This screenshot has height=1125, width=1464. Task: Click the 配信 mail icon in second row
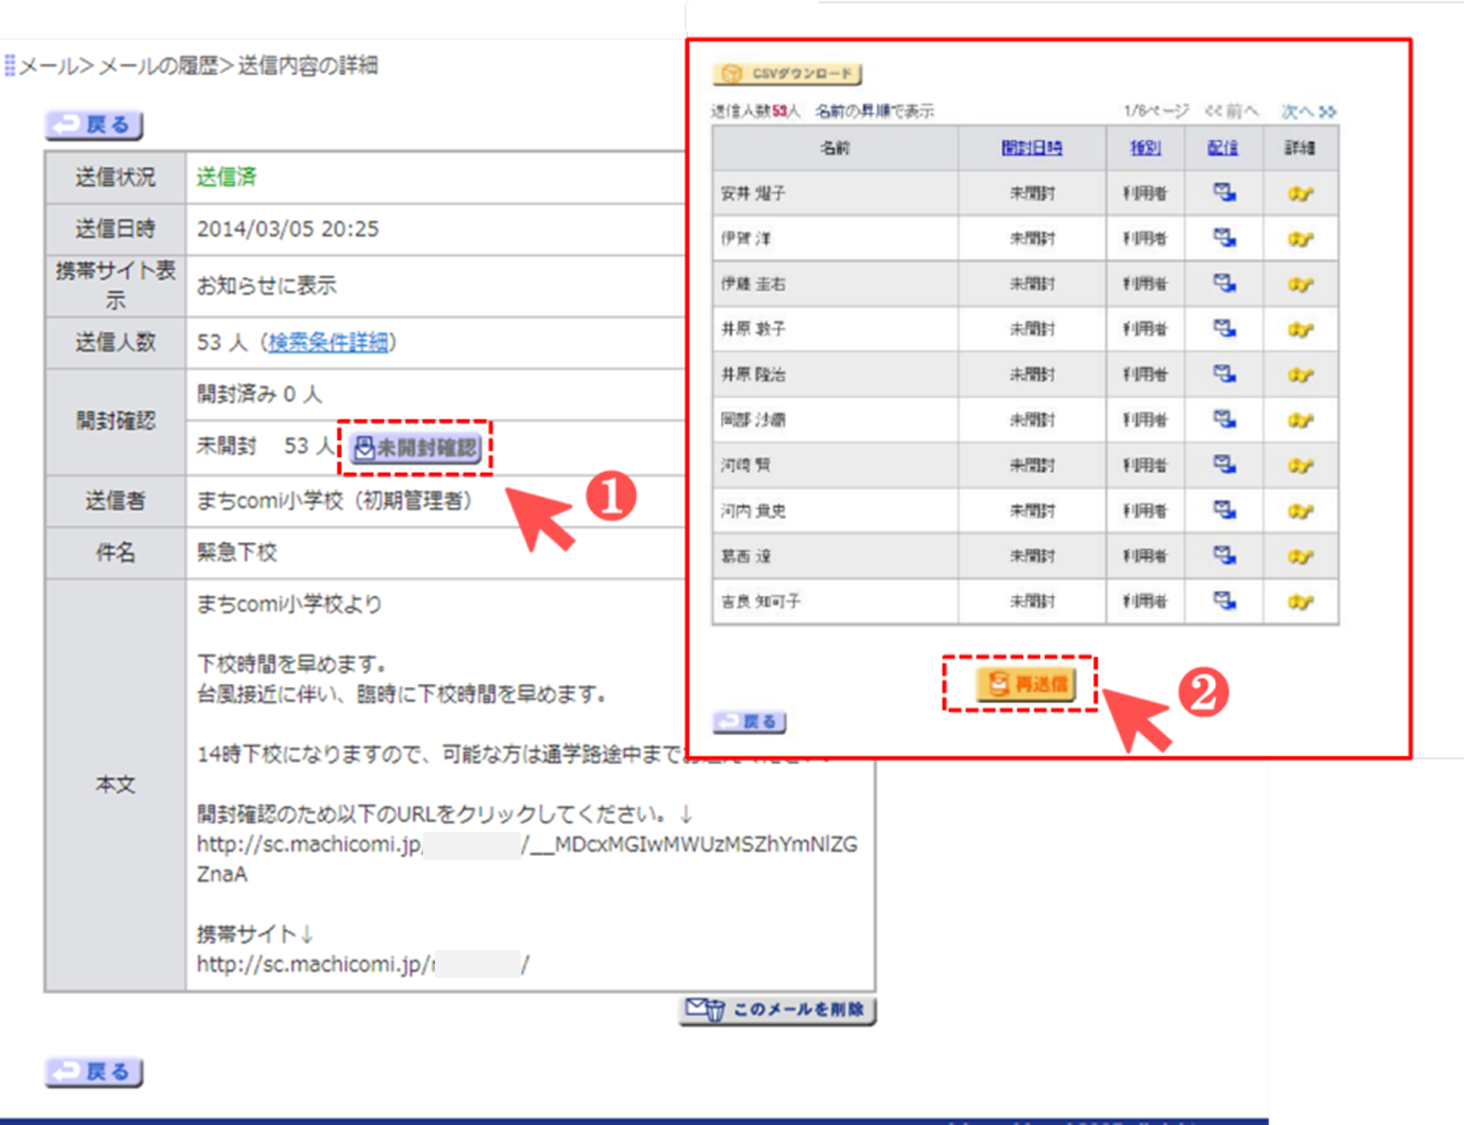(x=1224, y=238)
